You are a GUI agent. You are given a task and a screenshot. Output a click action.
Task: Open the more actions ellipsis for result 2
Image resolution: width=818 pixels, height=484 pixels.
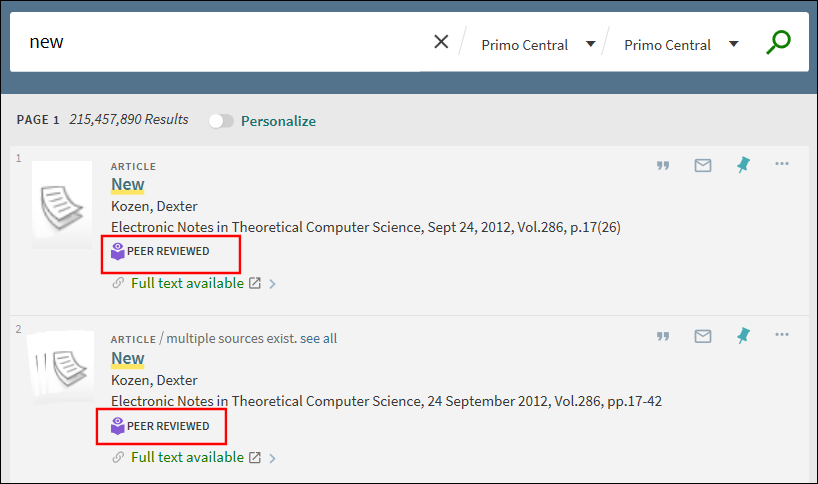(782, 336)
